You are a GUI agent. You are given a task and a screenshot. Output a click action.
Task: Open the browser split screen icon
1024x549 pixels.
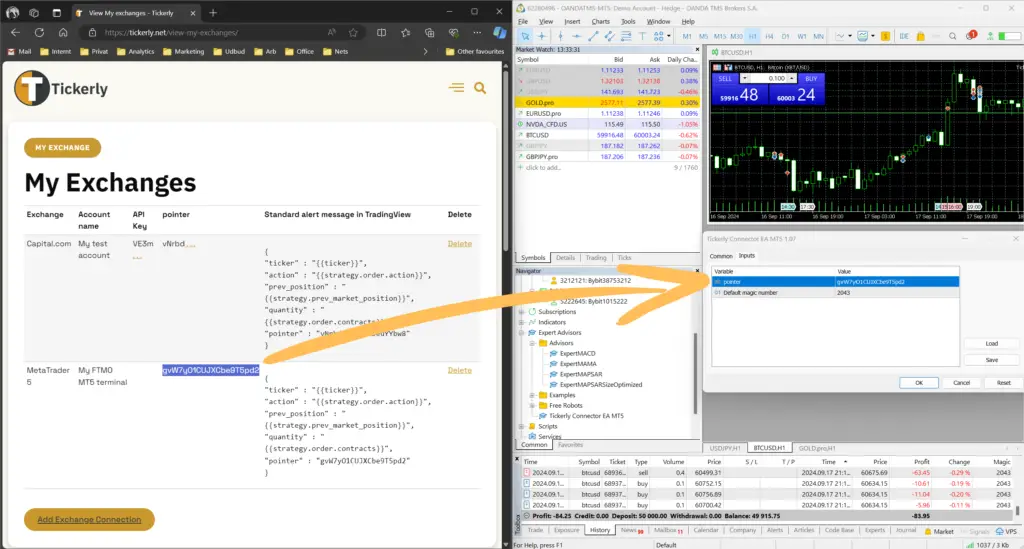[x=381, y=32]
